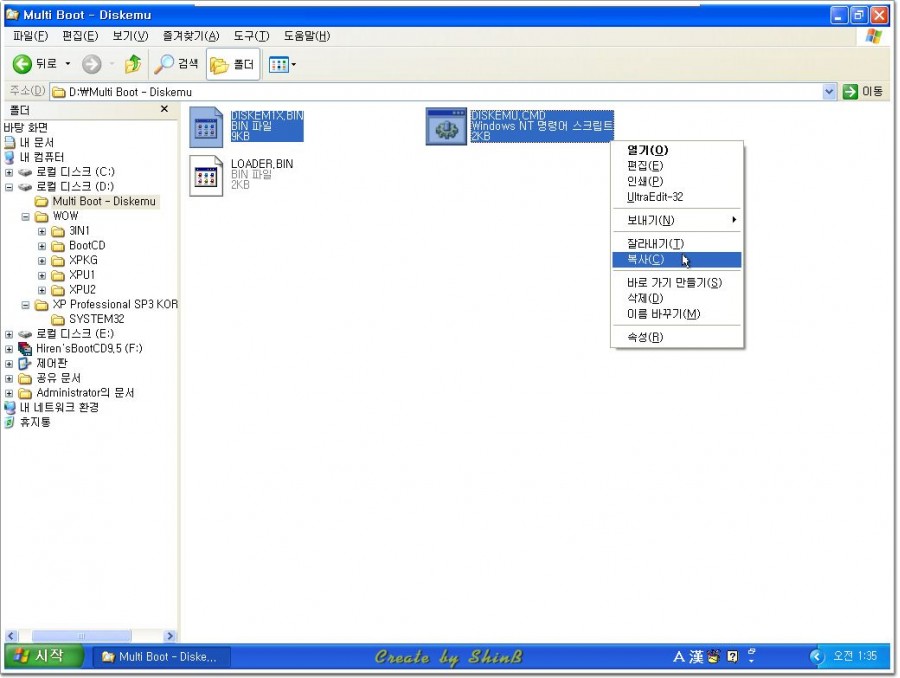Expand the XPKG folder node
This screenshot has width=900, height=678.
pos(42,261)
